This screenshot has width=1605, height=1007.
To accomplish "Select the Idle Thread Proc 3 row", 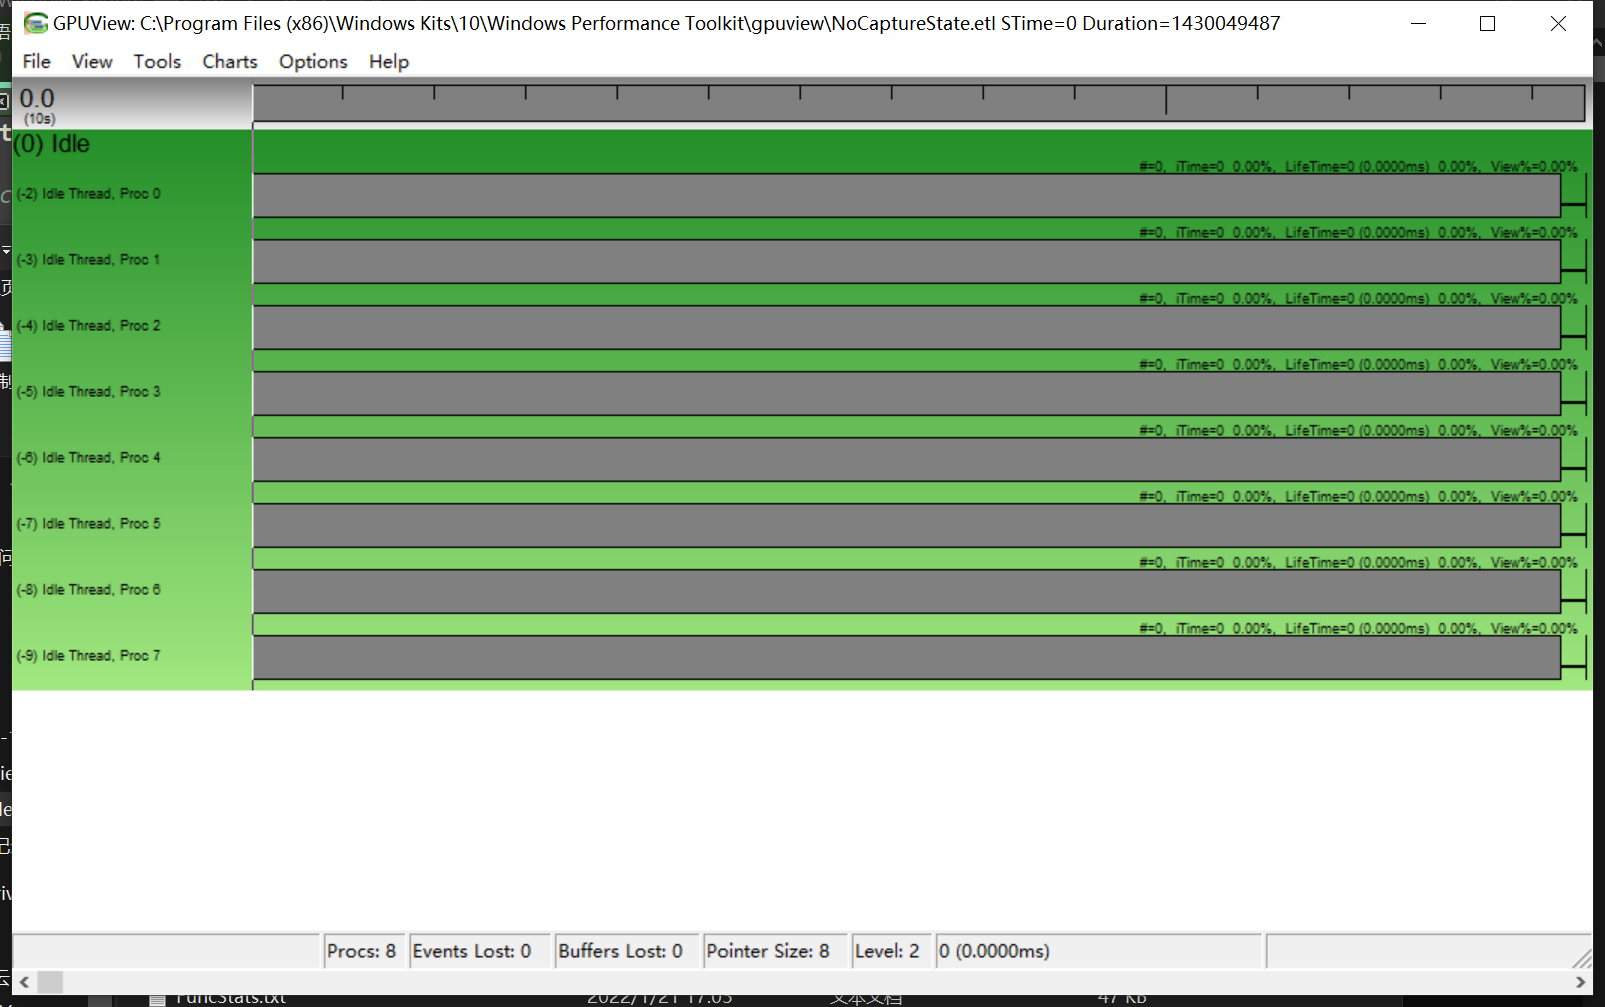I will point(89,391).
